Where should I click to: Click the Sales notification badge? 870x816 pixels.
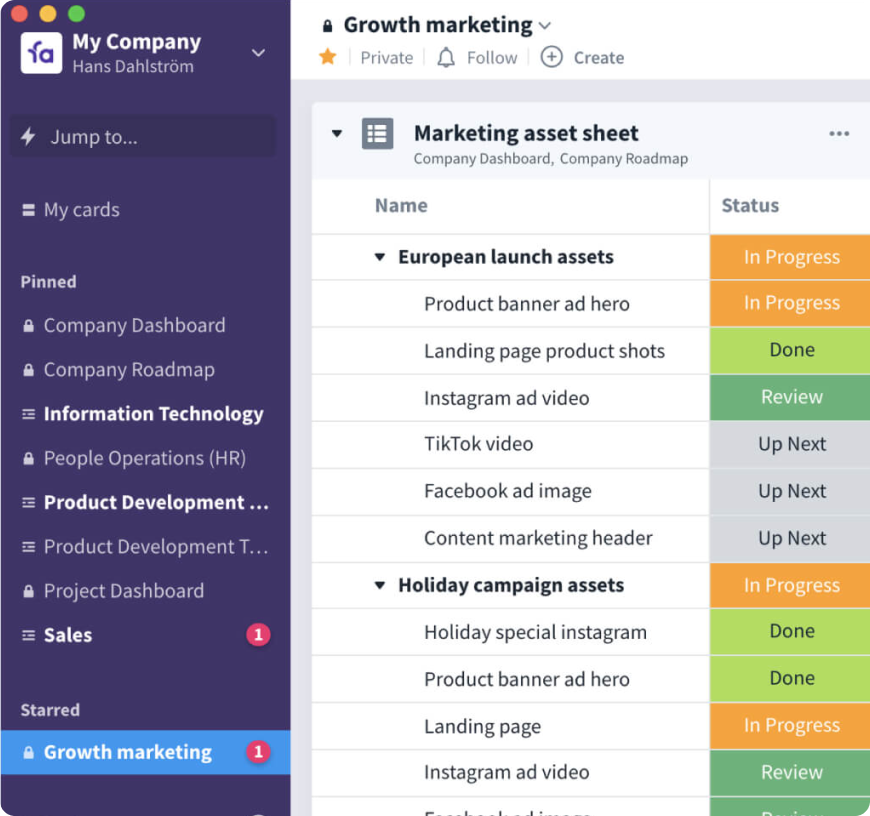click(259, 635)
